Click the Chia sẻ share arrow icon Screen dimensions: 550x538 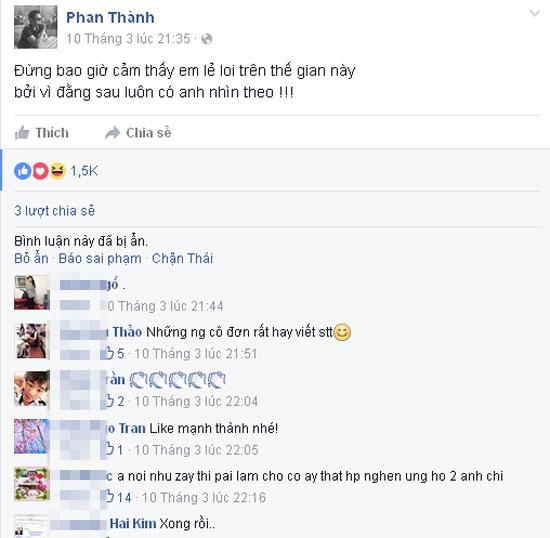point(112,133)
